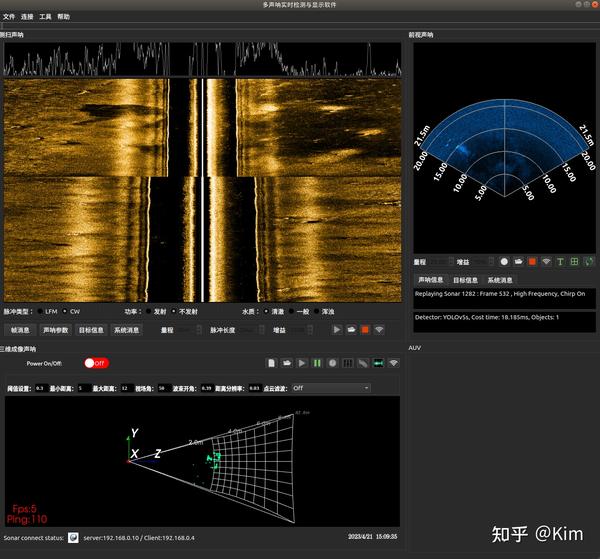Select the 浑浊 water quality radio option
Image resolution: width=600 pixels, height=559 pixels.
pos(324,311)
